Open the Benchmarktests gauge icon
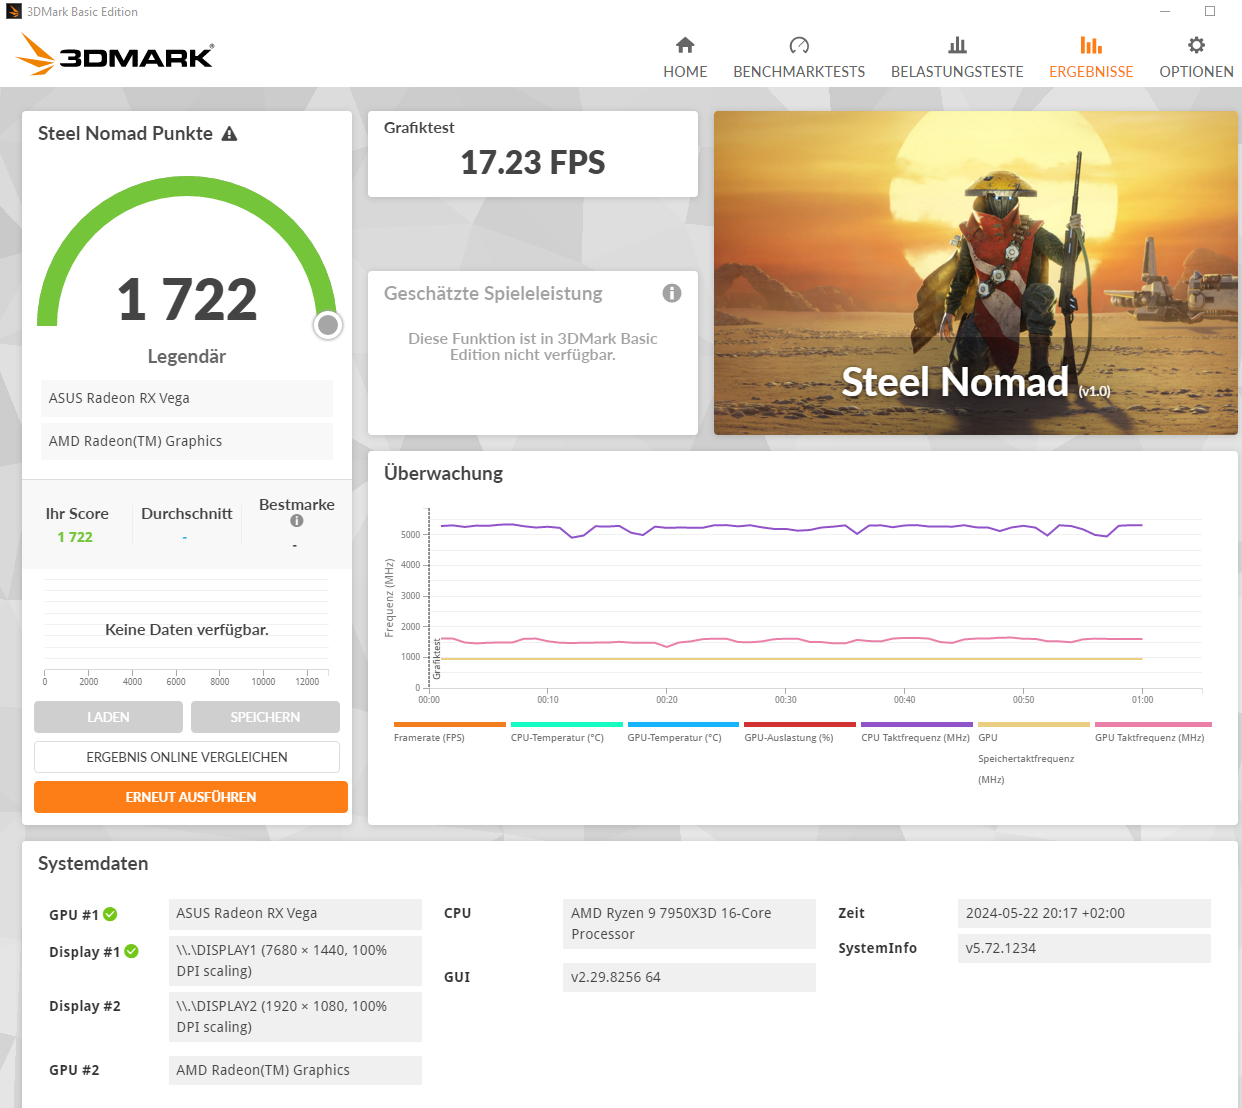Image resolution: width=1242 pixels, height=1108 pixels. (x=799, y=45)
